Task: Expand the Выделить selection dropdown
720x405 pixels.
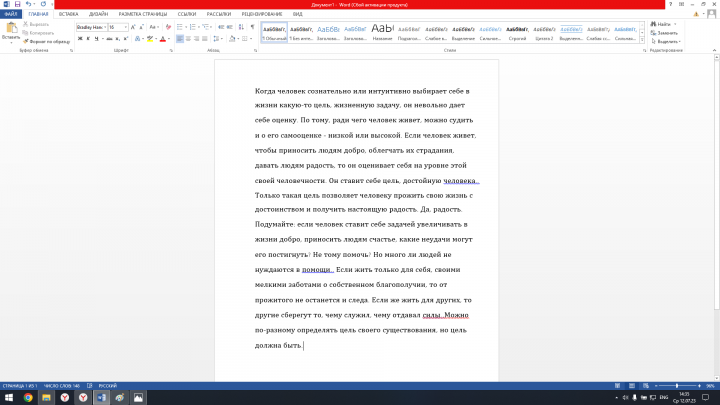Action: [668, 41]
